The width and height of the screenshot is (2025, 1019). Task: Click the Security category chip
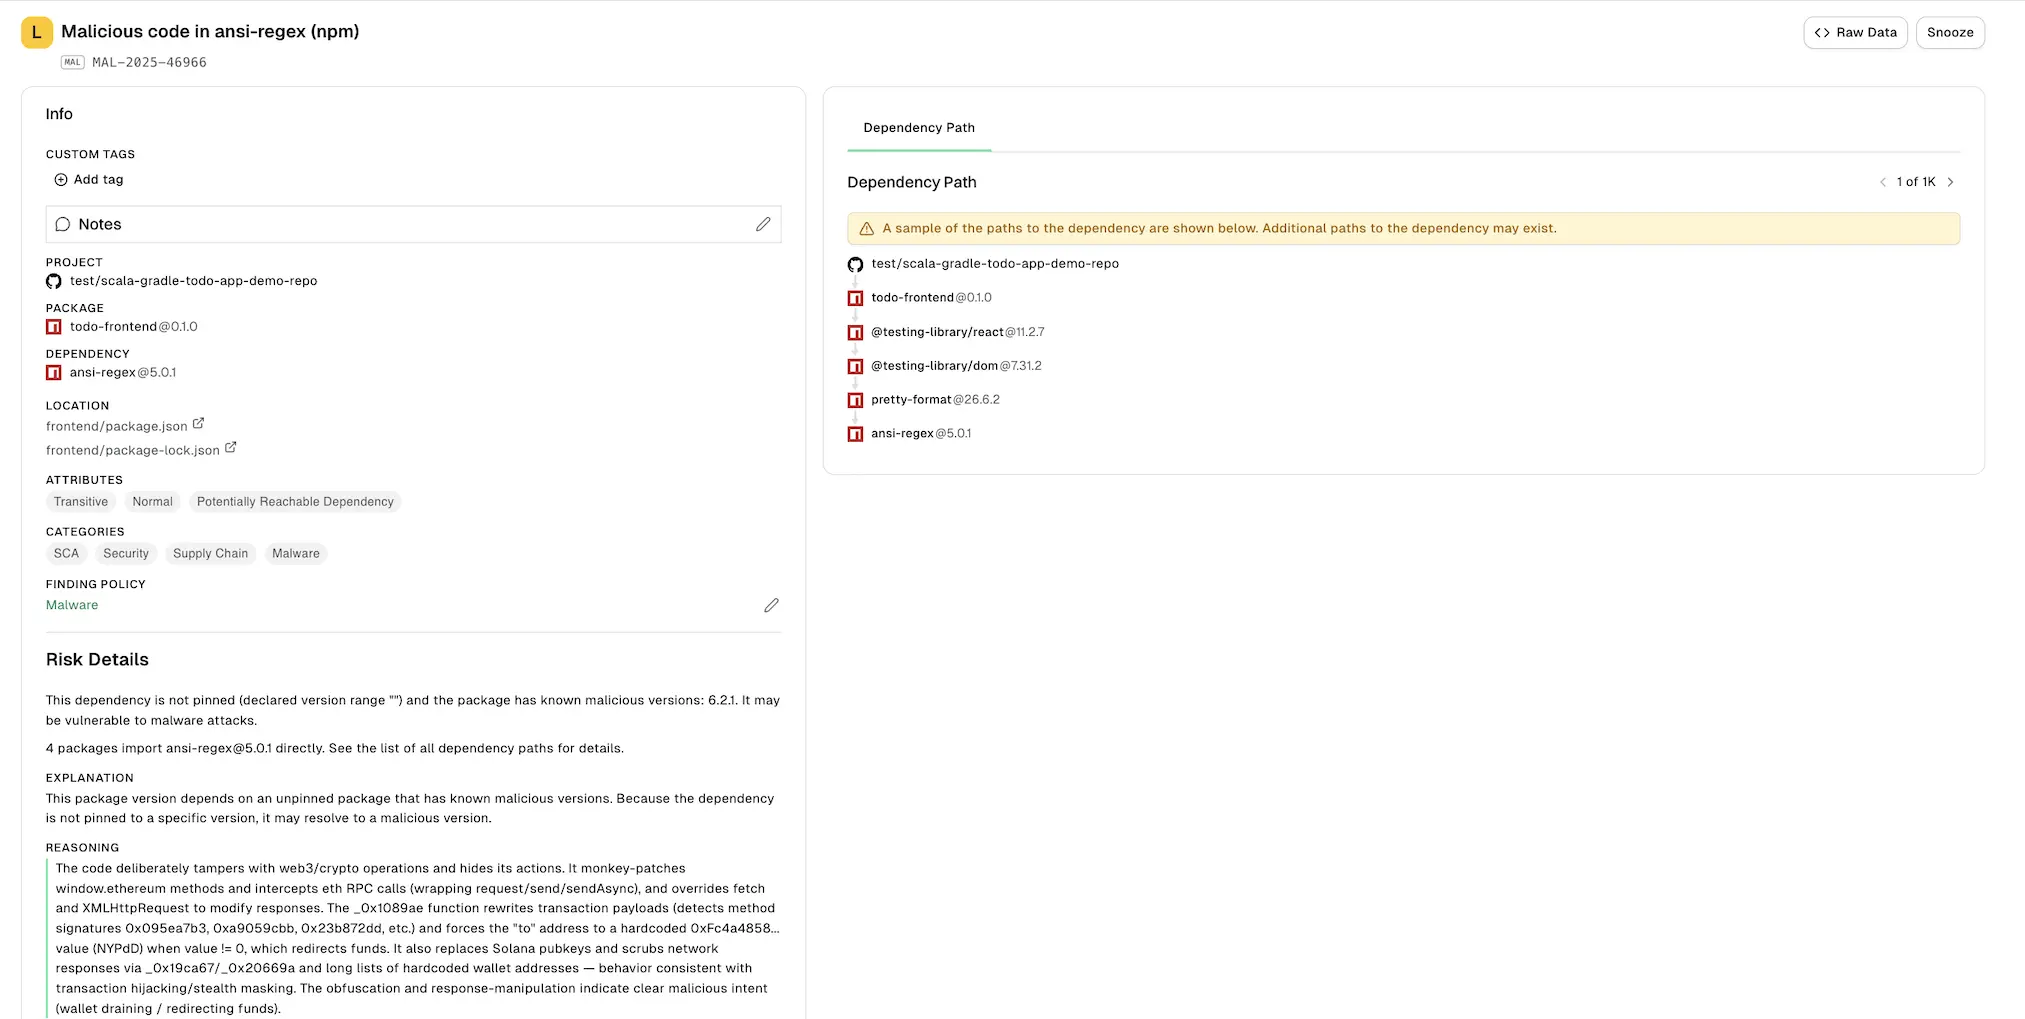point(126,554)
